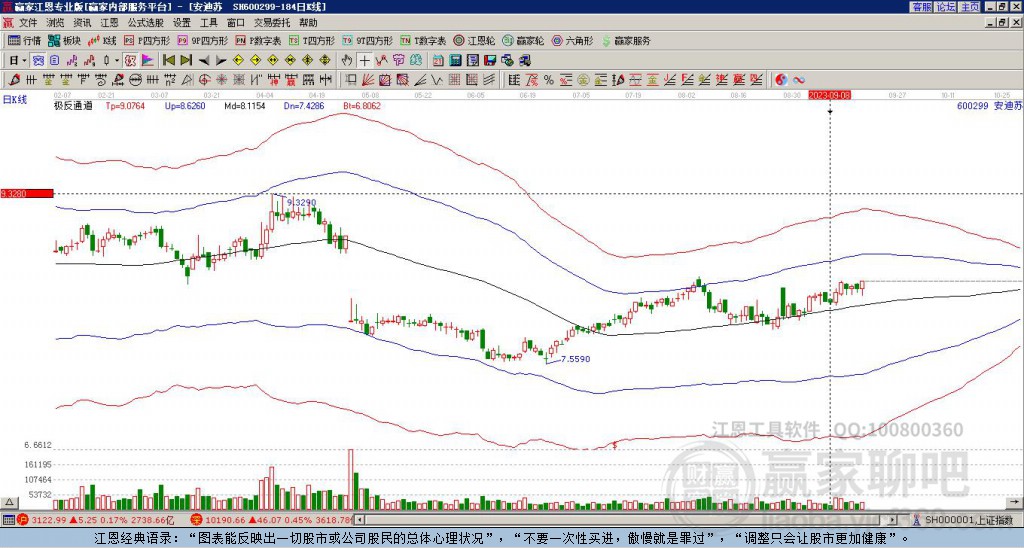
Task: Open the calendar date icon
Action: click(x=438, y=61)
